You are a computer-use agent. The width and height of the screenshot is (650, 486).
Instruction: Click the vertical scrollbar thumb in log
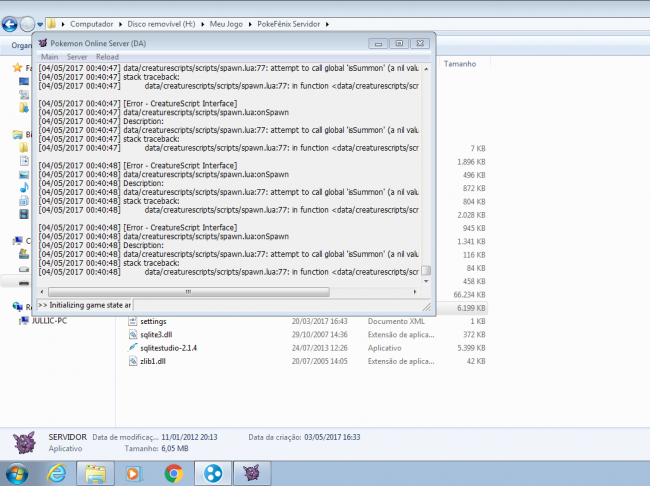pyautogui.click(x=426, y=270)
